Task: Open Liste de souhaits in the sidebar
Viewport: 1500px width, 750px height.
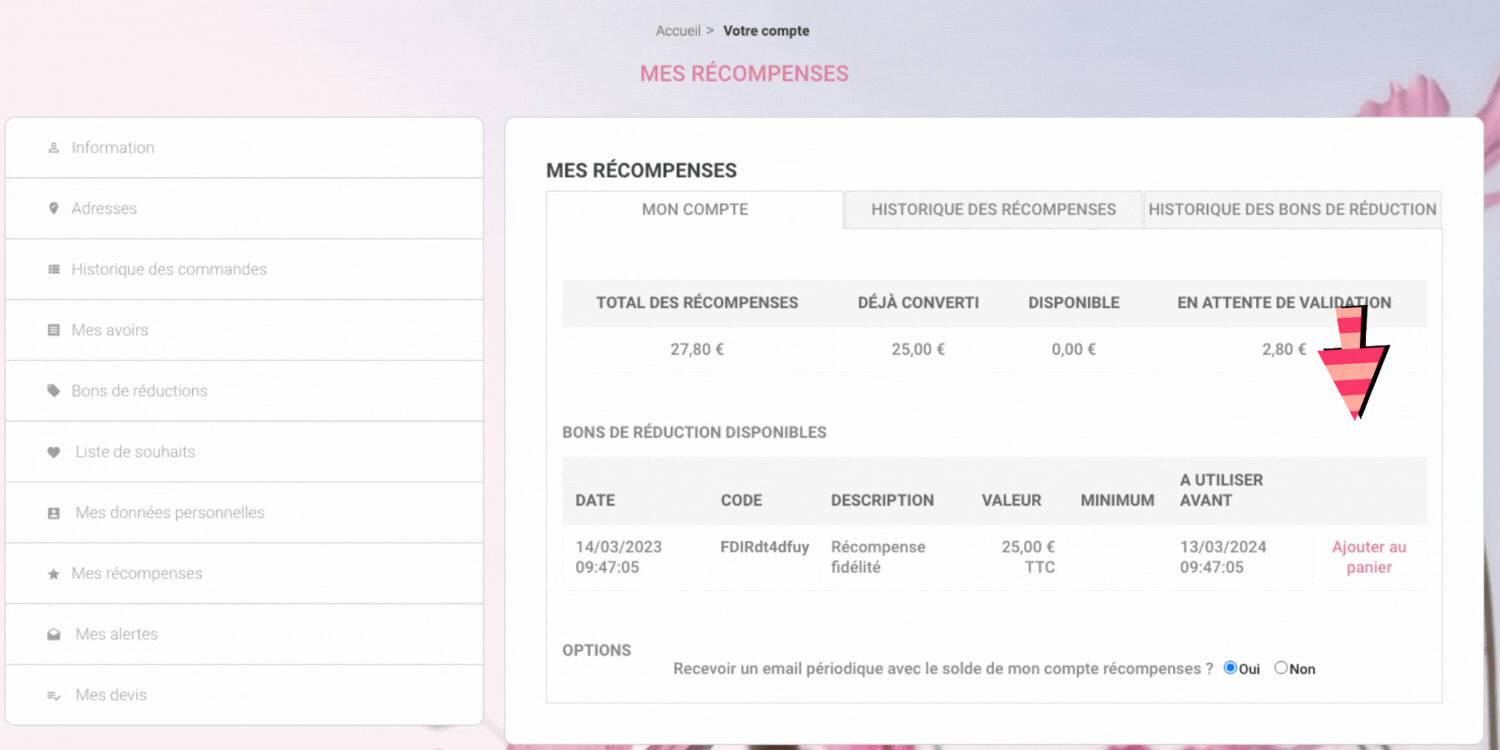Action: click(244, 452)
